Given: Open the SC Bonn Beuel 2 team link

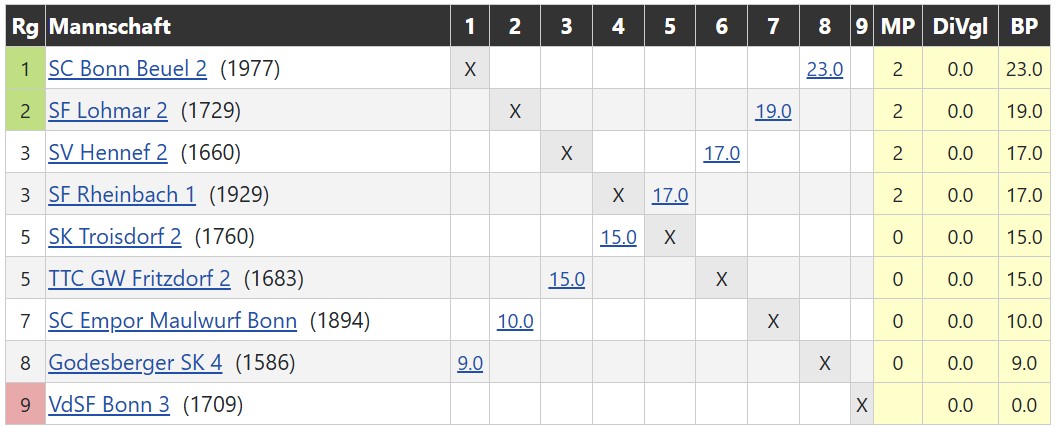Looking at the screenshot, I should coord(127,69).
